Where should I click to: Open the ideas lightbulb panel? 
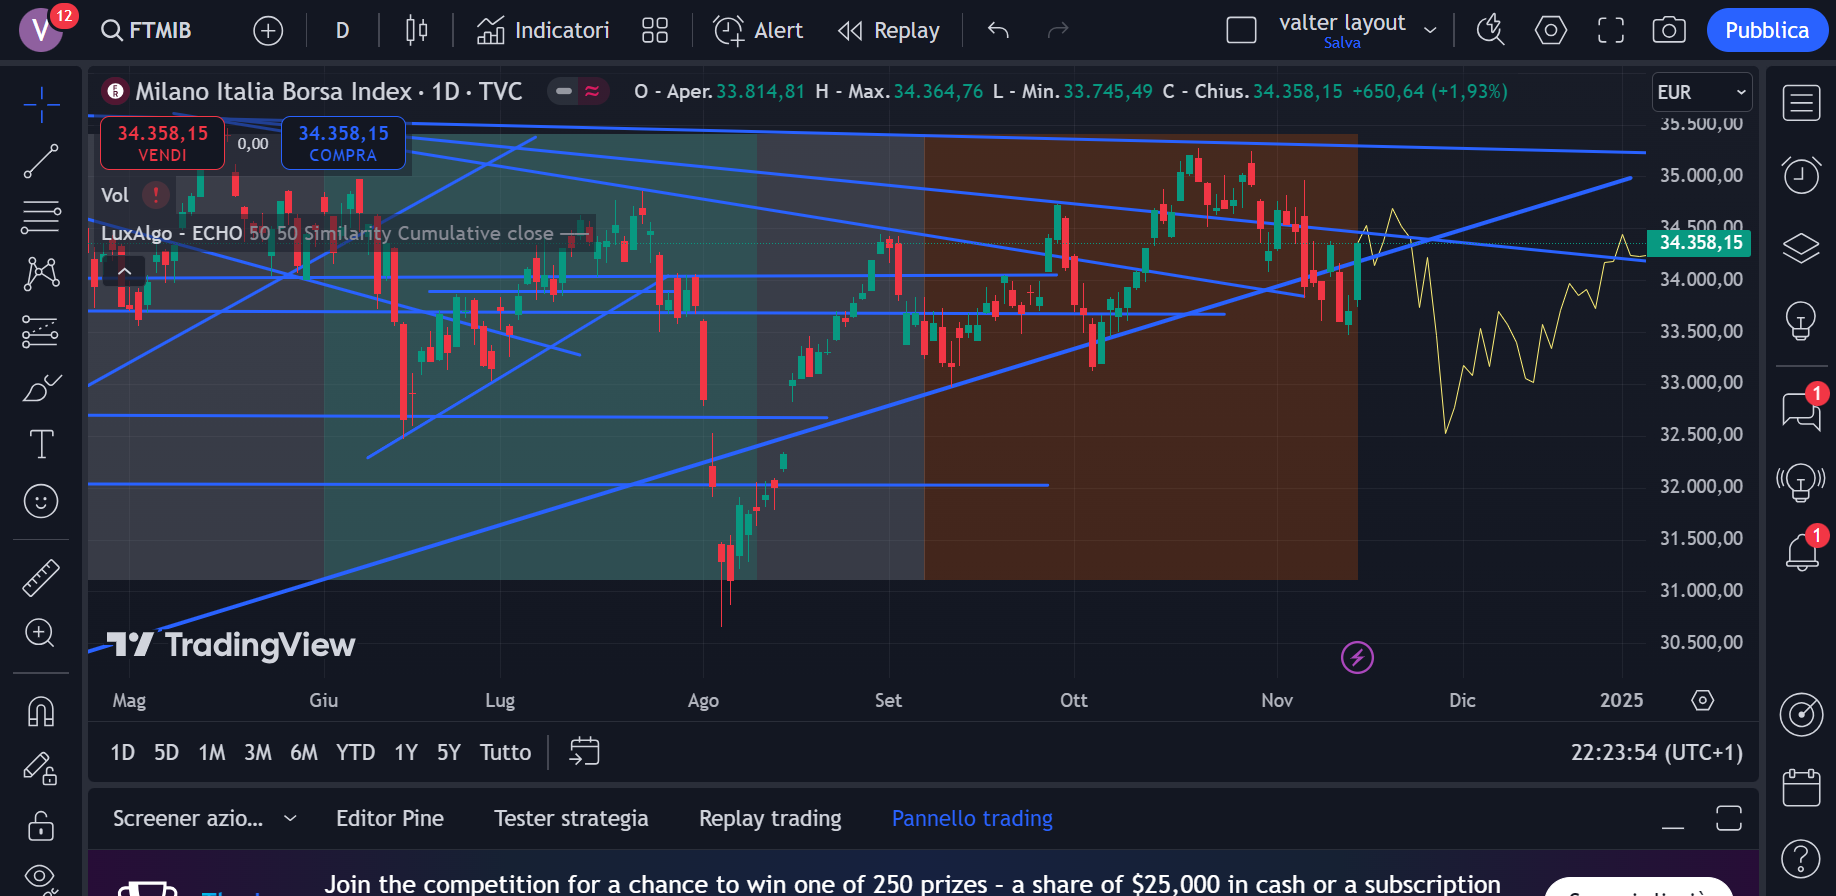click(1801, 321)
